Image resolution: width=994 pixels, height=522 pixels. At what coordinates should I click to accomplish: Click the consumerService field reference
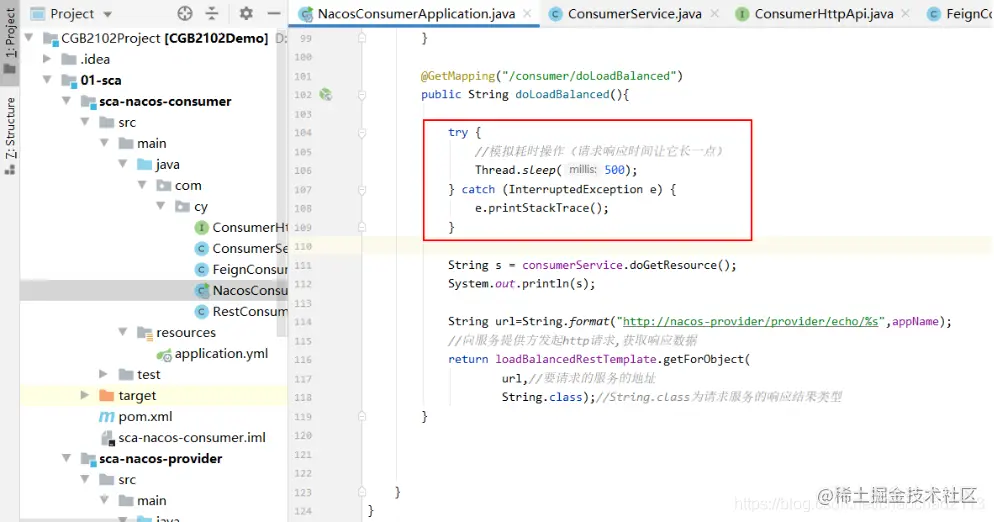click(x=572, y=264)
